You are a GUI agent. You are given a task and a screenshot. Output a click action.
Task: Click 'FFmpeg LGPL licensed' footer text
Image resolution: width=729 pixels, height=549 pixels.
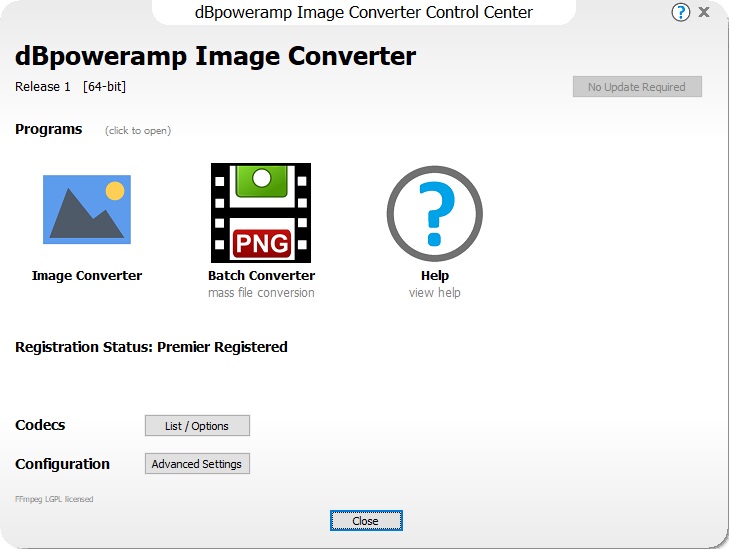point(54,499)
